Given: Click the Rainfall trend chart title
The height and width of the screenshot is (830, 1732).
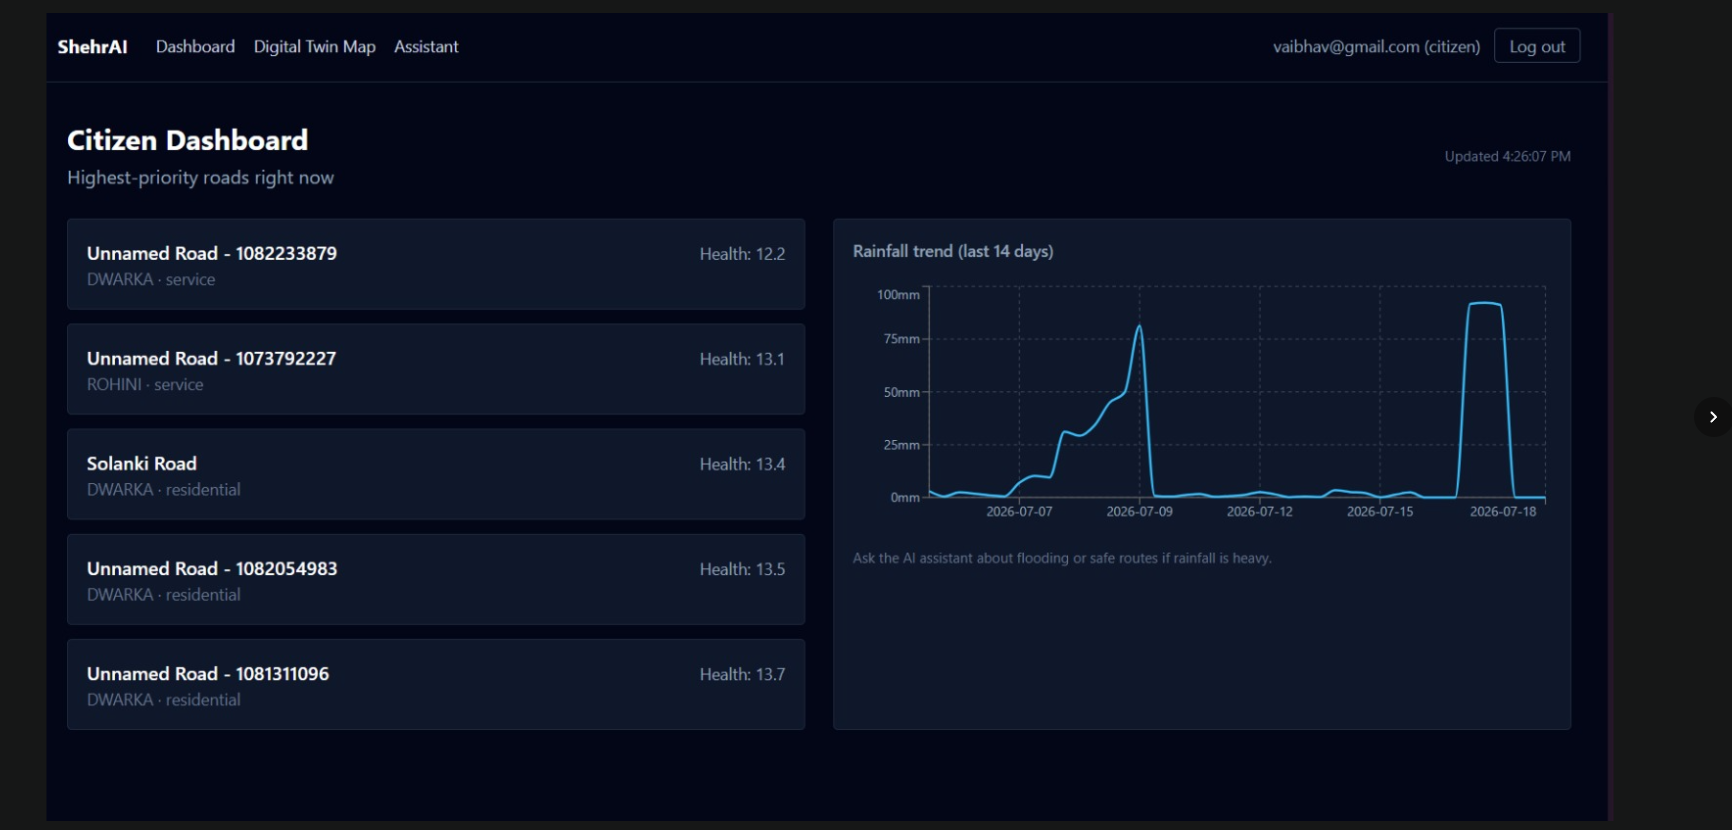Looking at the screenshot, I should [953, 251].
